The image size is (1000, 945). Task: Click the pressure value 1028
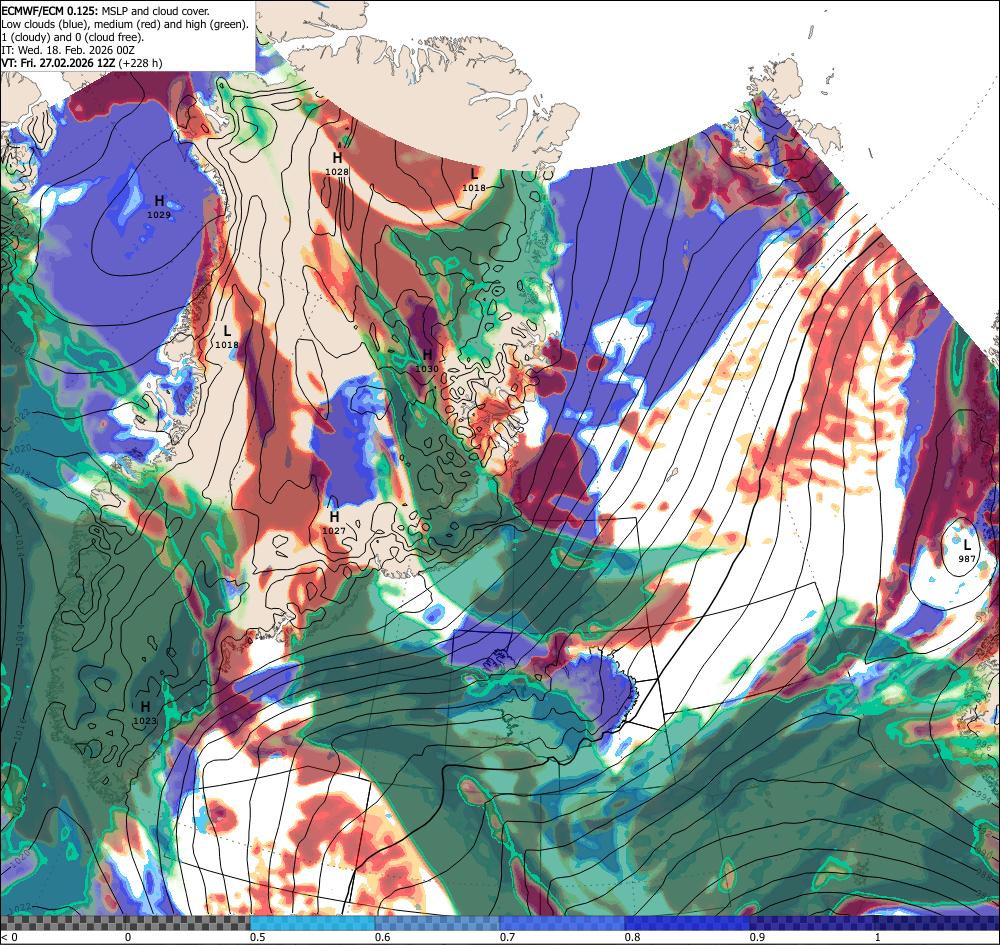point(337,172)
